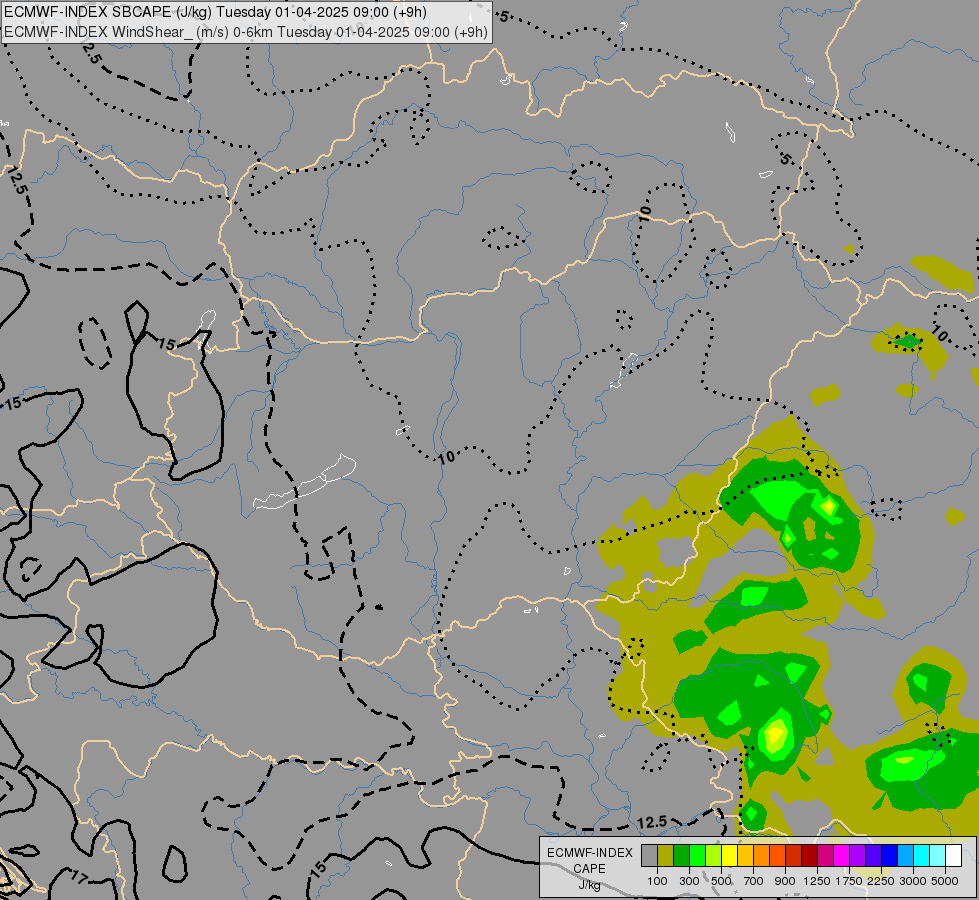Click the legend label '5000'
This screenshot has width=979, height=900.
pyautogui.click(x=945, y=881)
